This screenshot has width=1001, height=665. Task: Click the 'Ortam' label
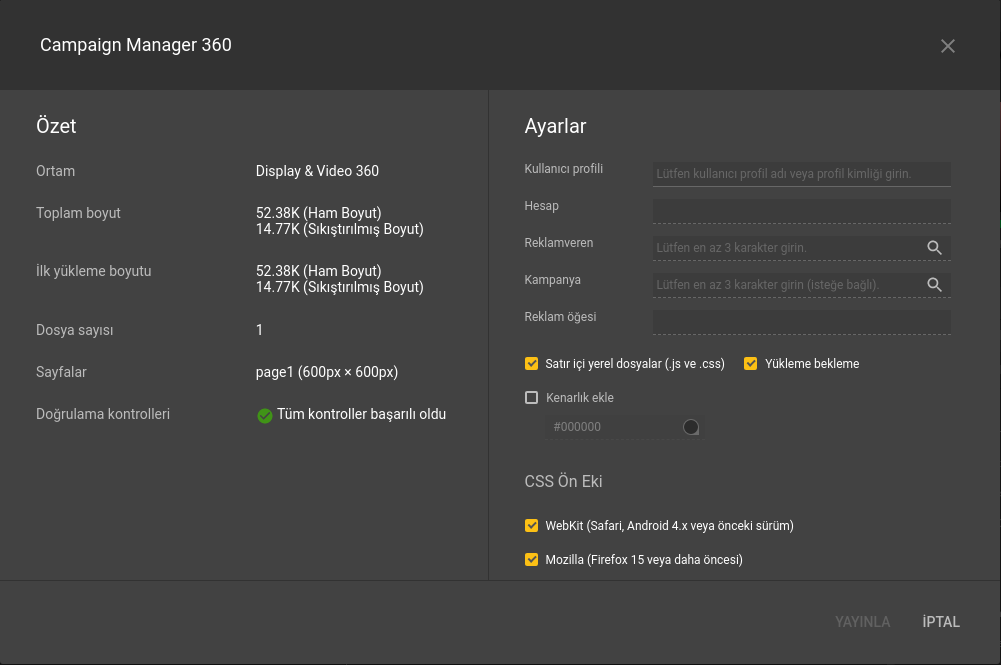tap(56, 171)
